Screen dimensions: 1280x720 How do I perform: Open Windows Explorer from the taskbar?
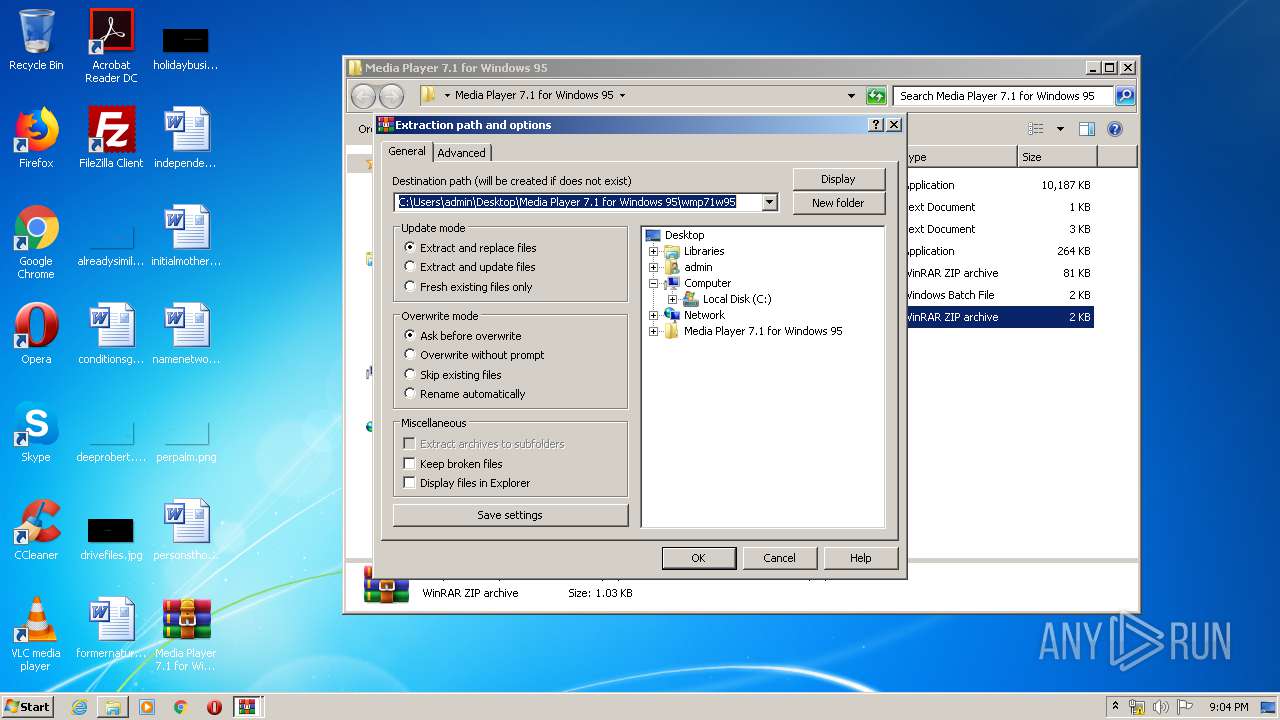point(113,707)
